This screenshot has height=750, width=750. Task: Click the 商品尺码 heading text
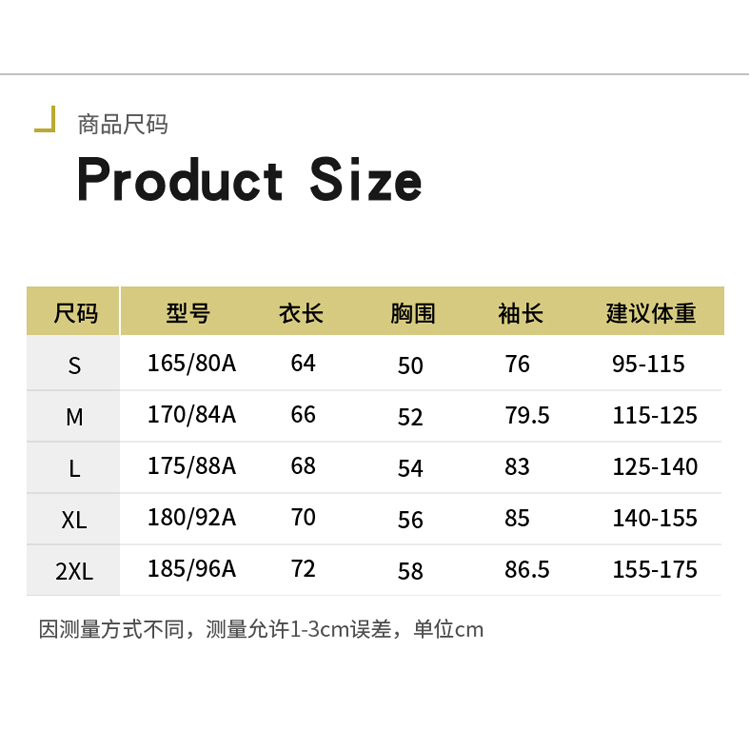[123, 125]
